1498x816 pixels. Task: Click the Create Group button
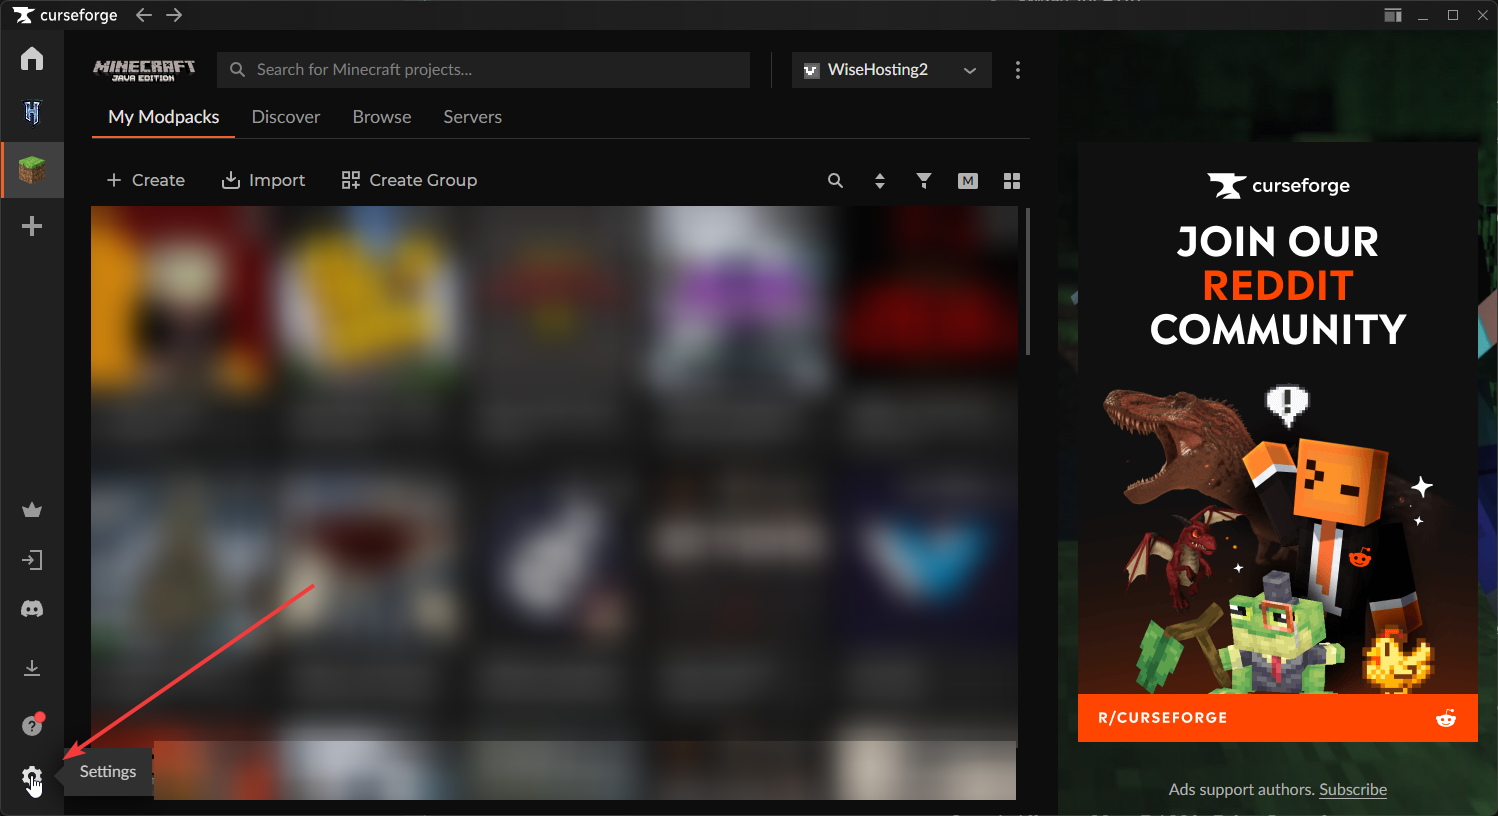point(409,180)
